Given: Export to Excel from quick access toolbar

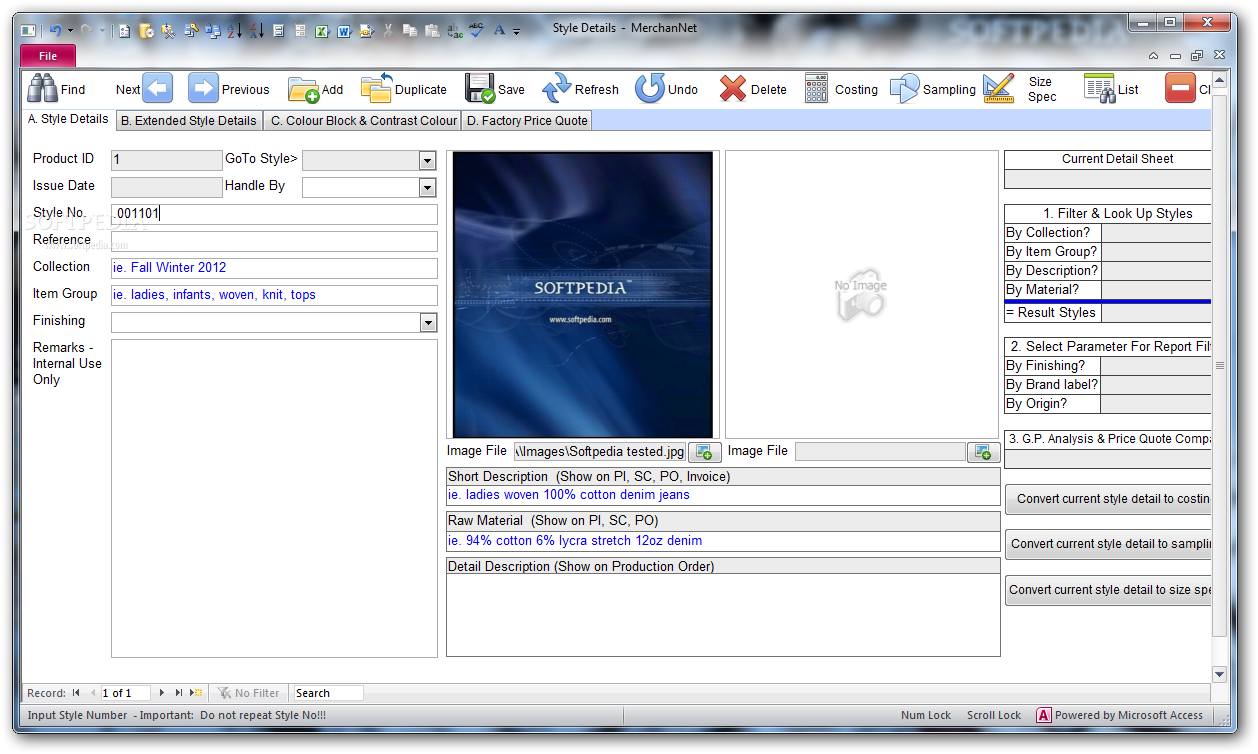Looking at the screenshot, I should 322,31.
